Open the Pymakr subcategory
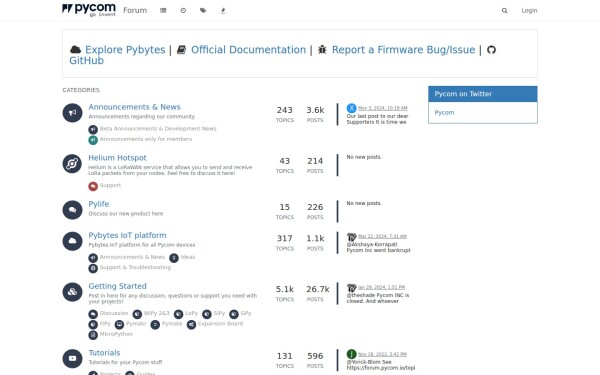This screenshot has width=600, height=375. 136,324
